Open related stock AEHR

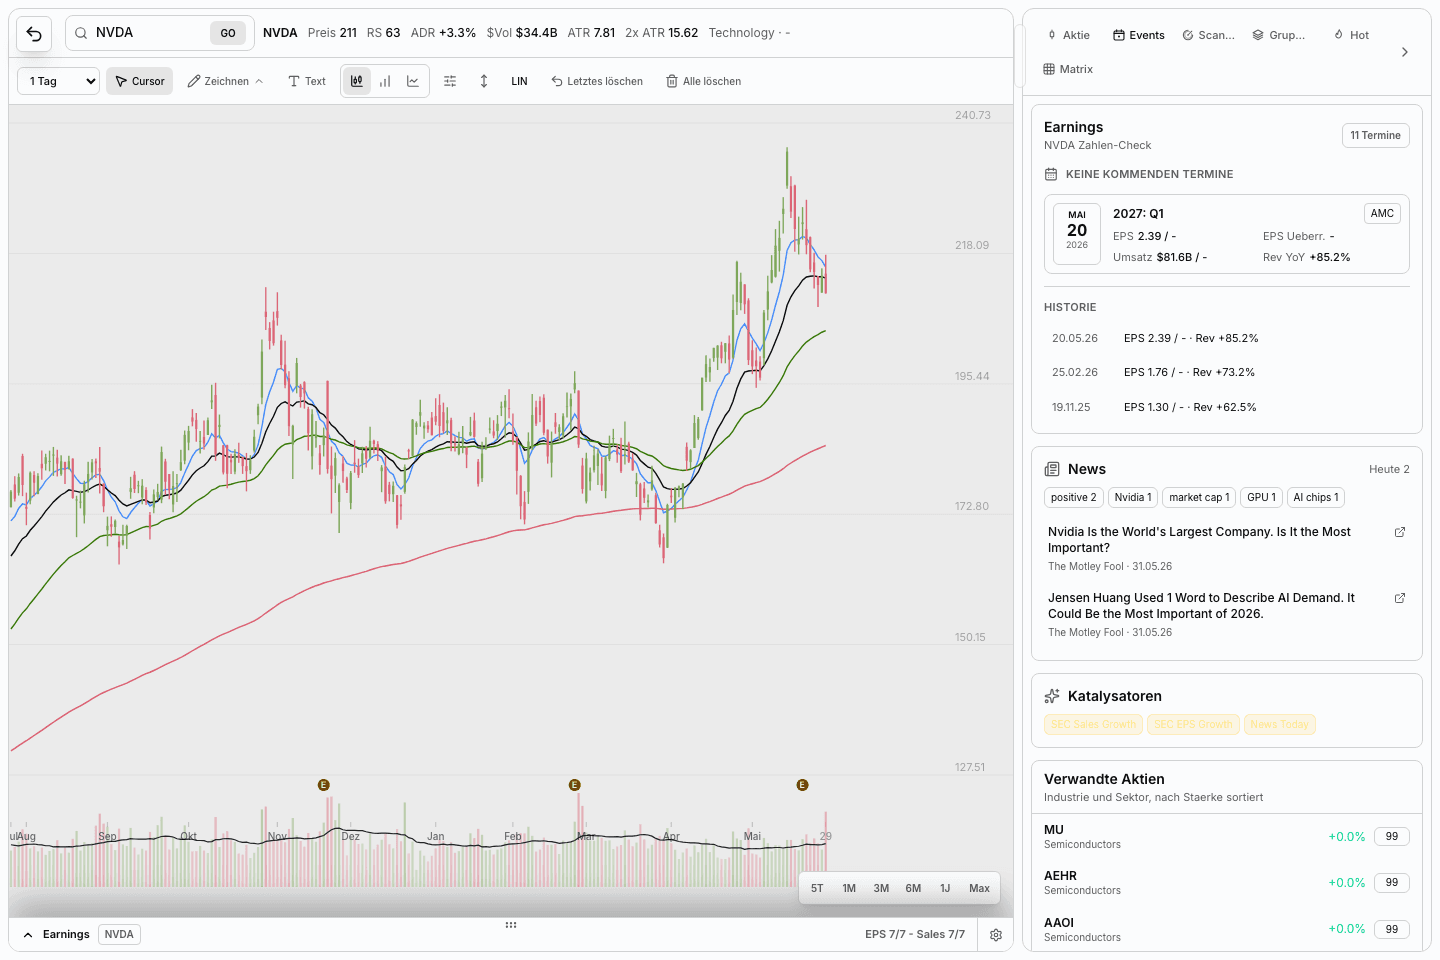click(1227, 882)
